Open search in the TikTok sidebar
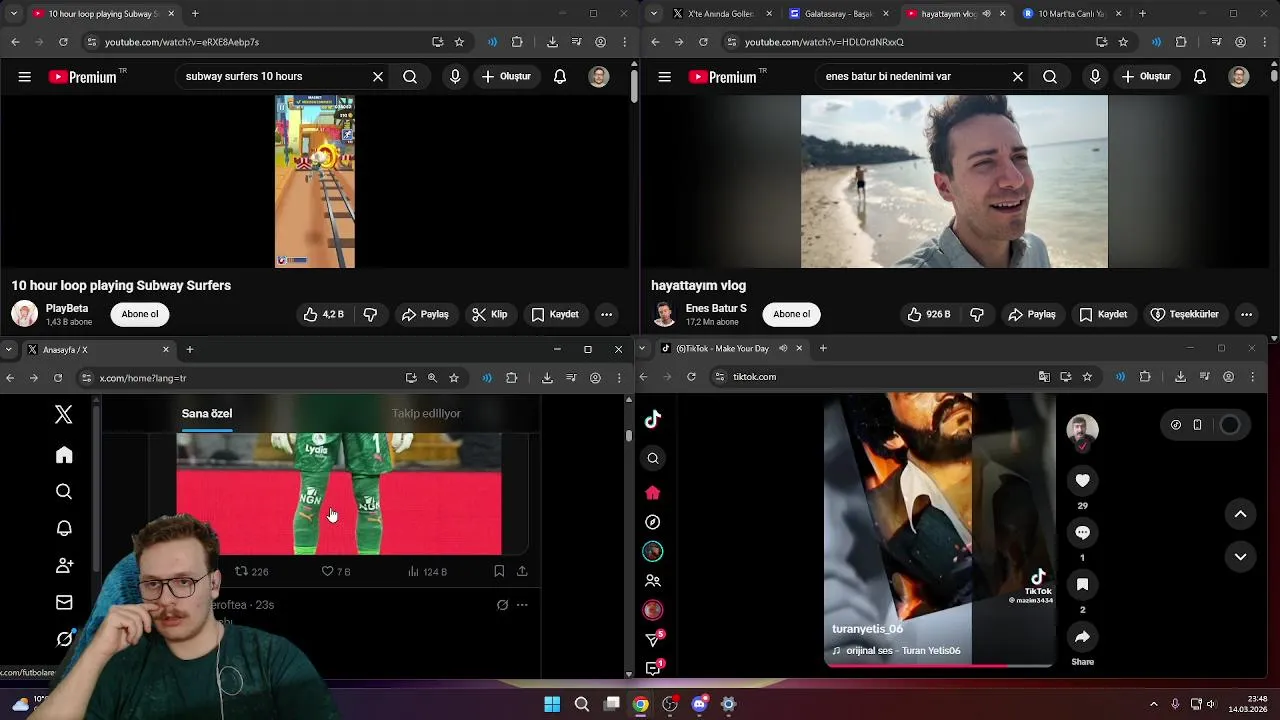 point(653,458)
